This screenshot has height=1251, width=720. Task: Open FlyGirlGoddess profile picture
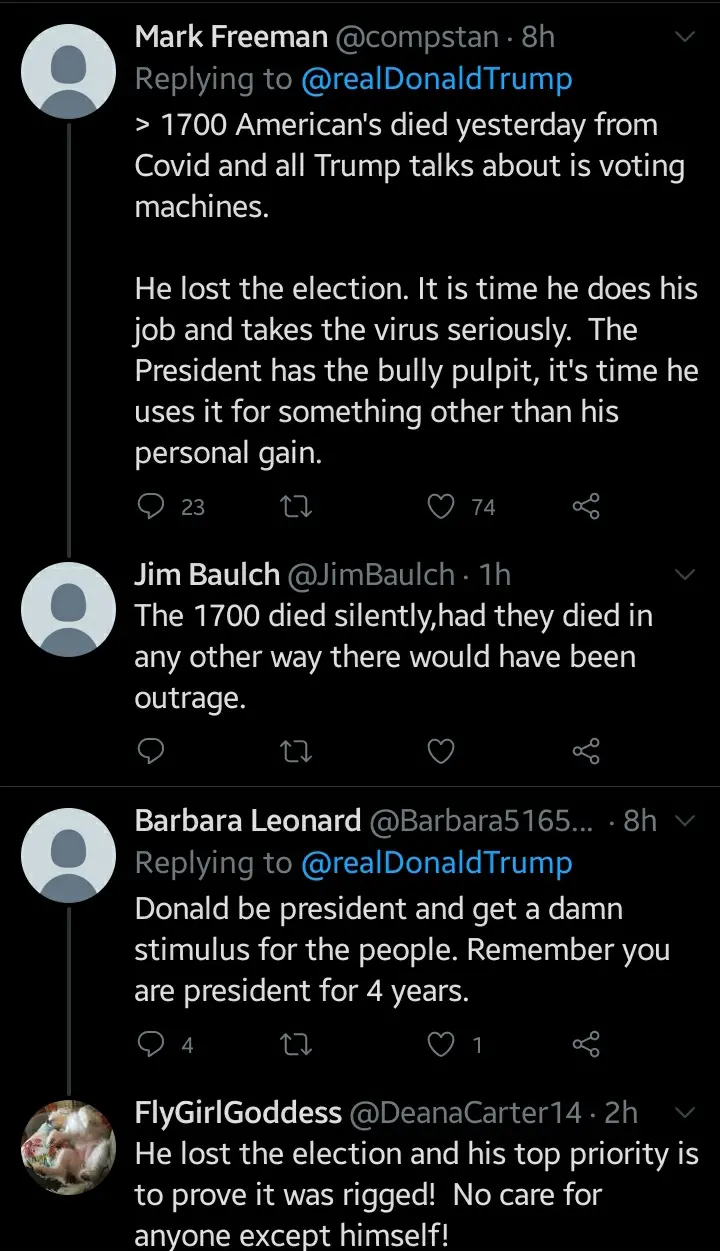69,1148
